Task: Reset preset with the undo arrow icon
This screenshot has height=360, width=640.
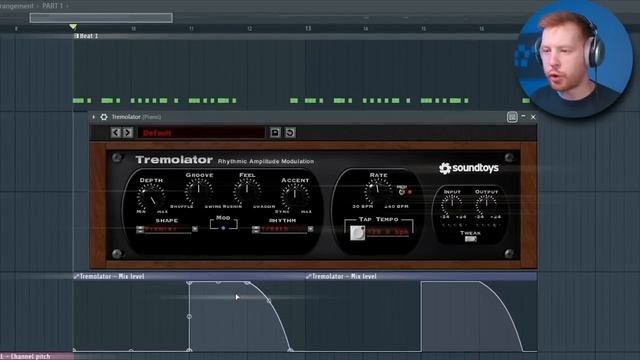Action: click(x=290, y=133)
